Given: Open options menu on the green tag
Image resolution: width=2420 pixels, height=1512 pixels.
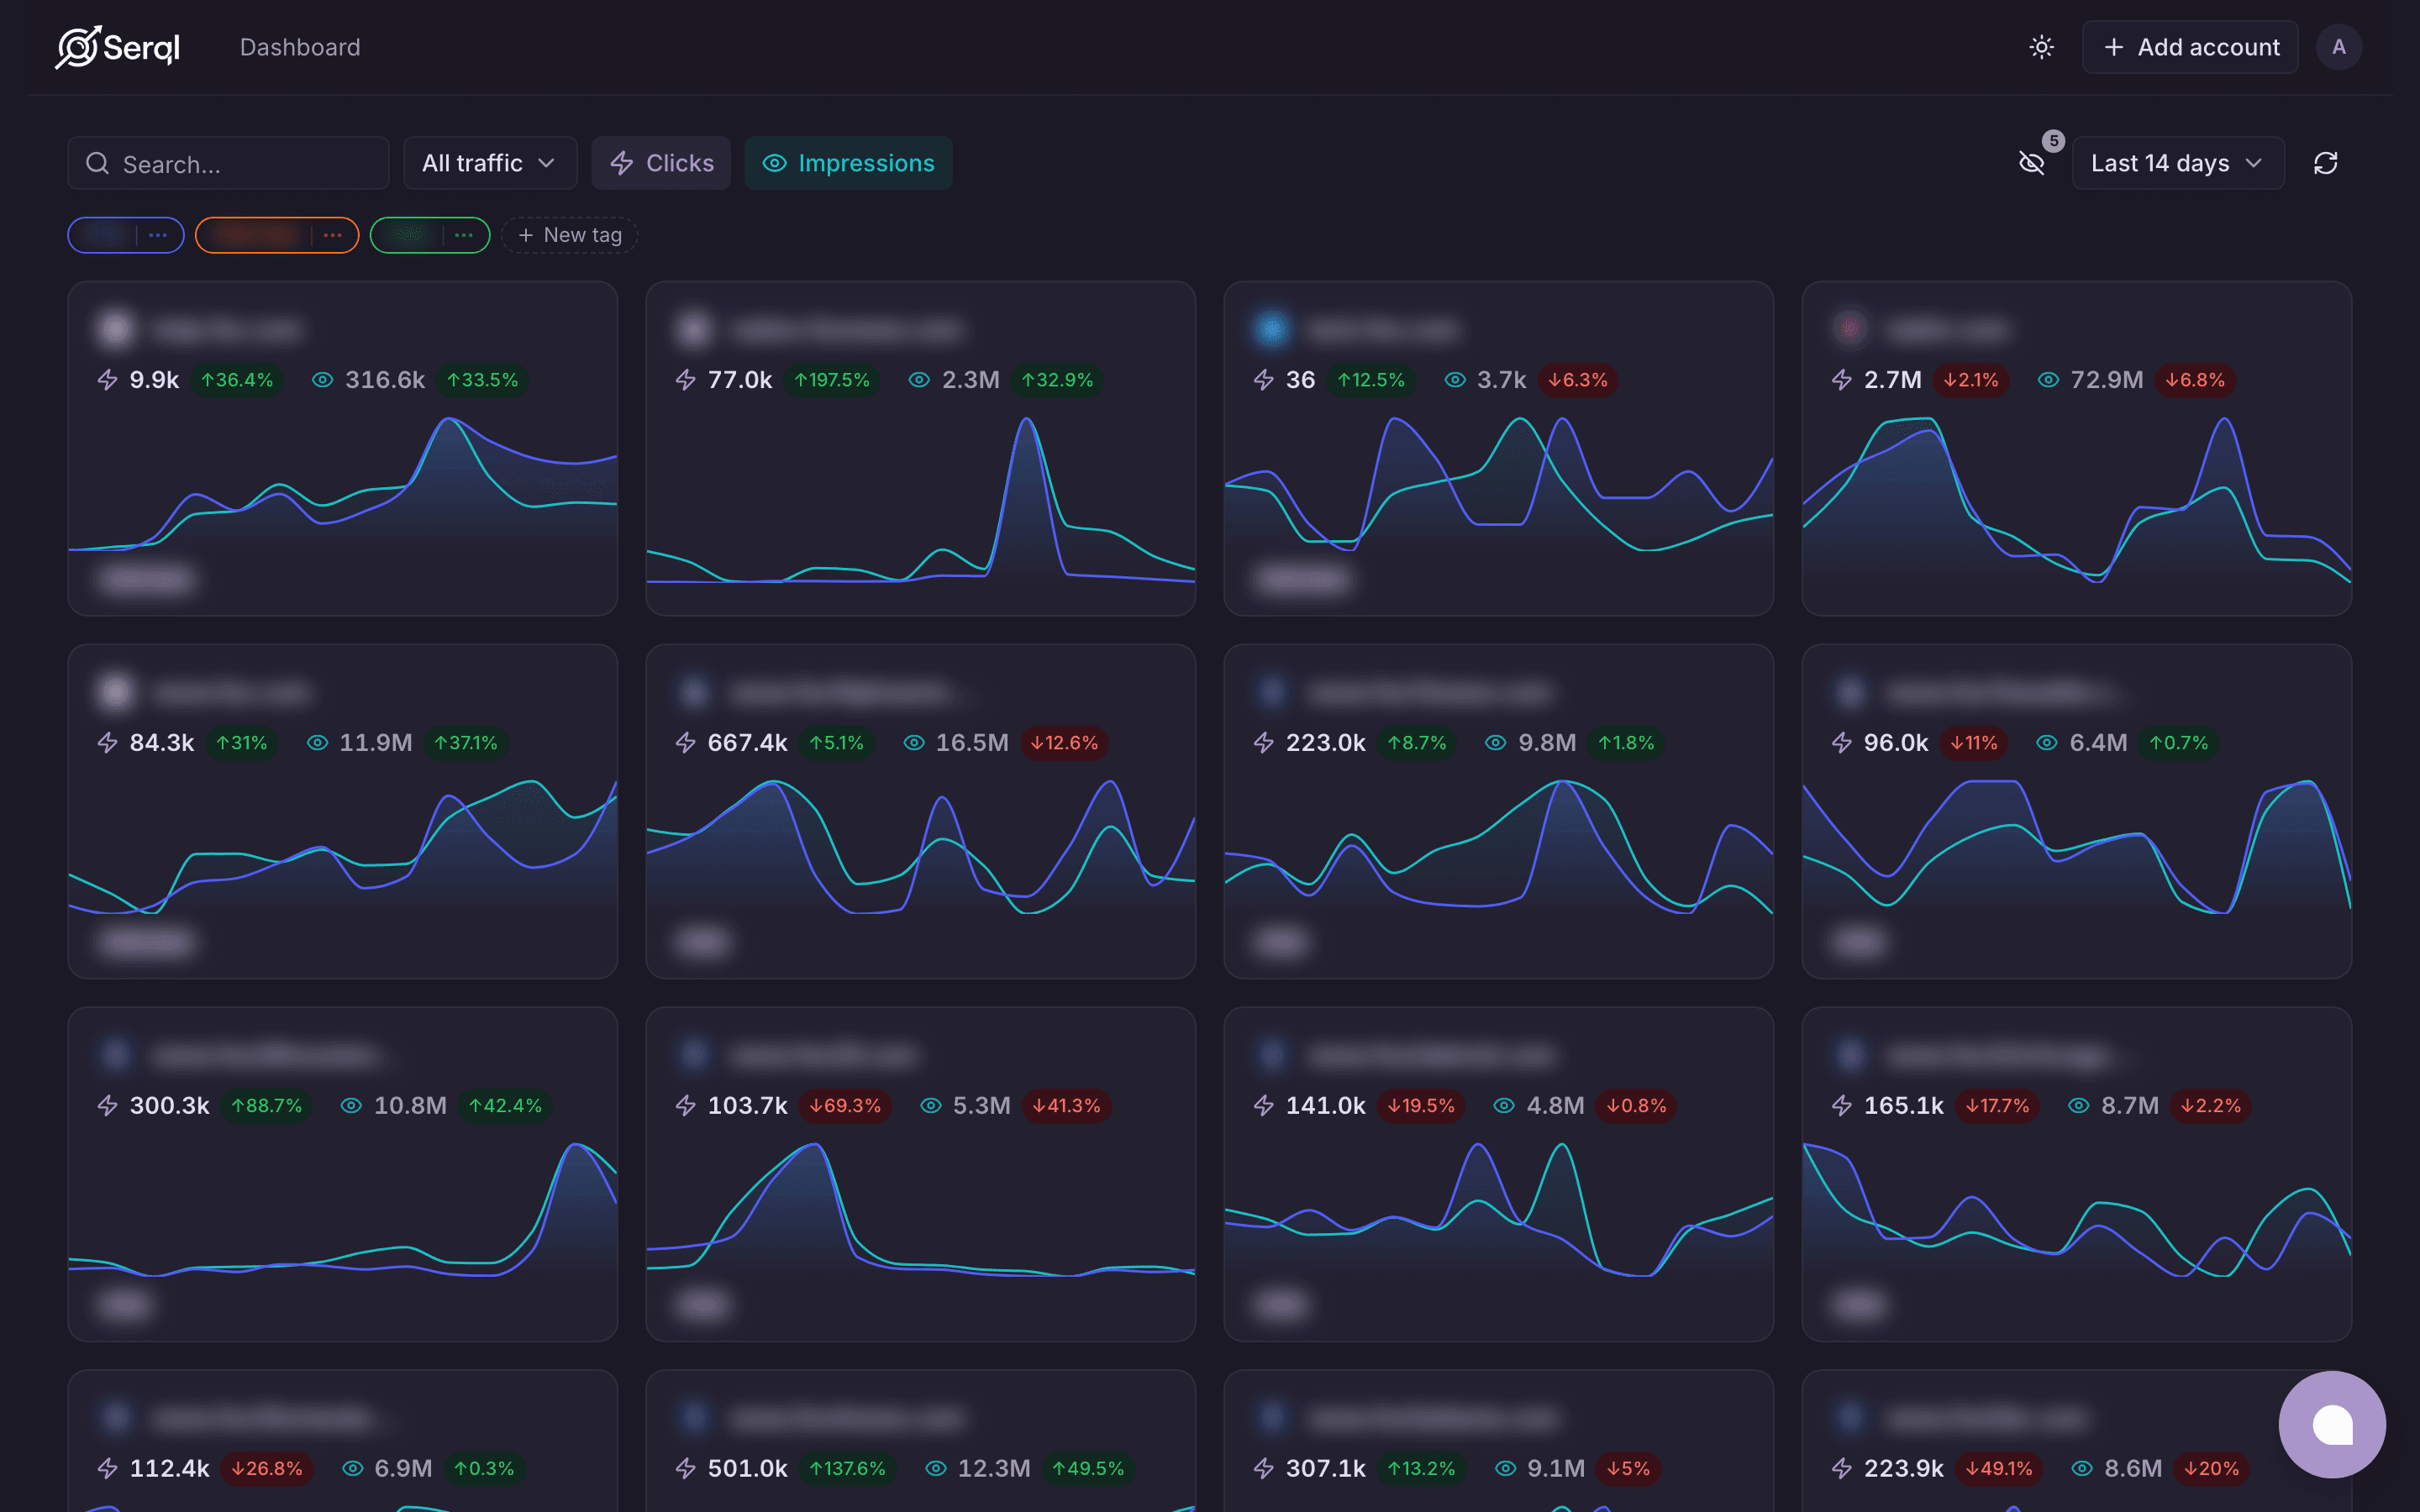Looking at the screenshot, I should (x=463, y=235).
